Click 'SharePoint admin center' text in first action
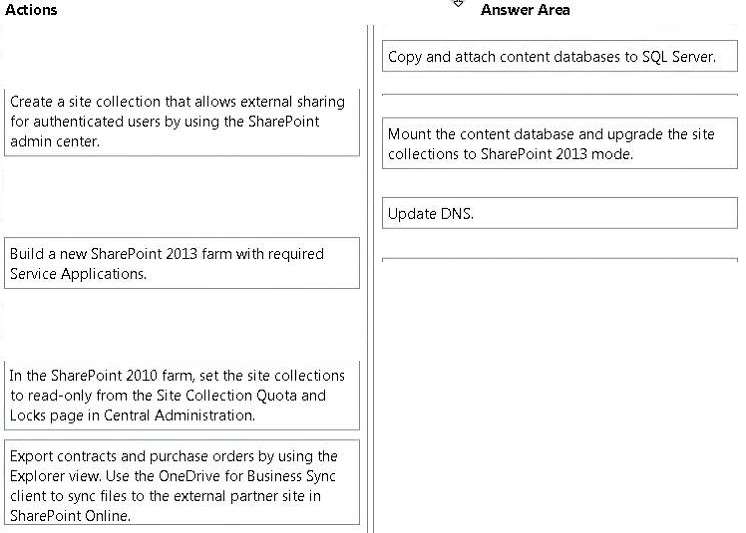Image resolution: width=746 pixels, height=533 pixels. [164, 131]
